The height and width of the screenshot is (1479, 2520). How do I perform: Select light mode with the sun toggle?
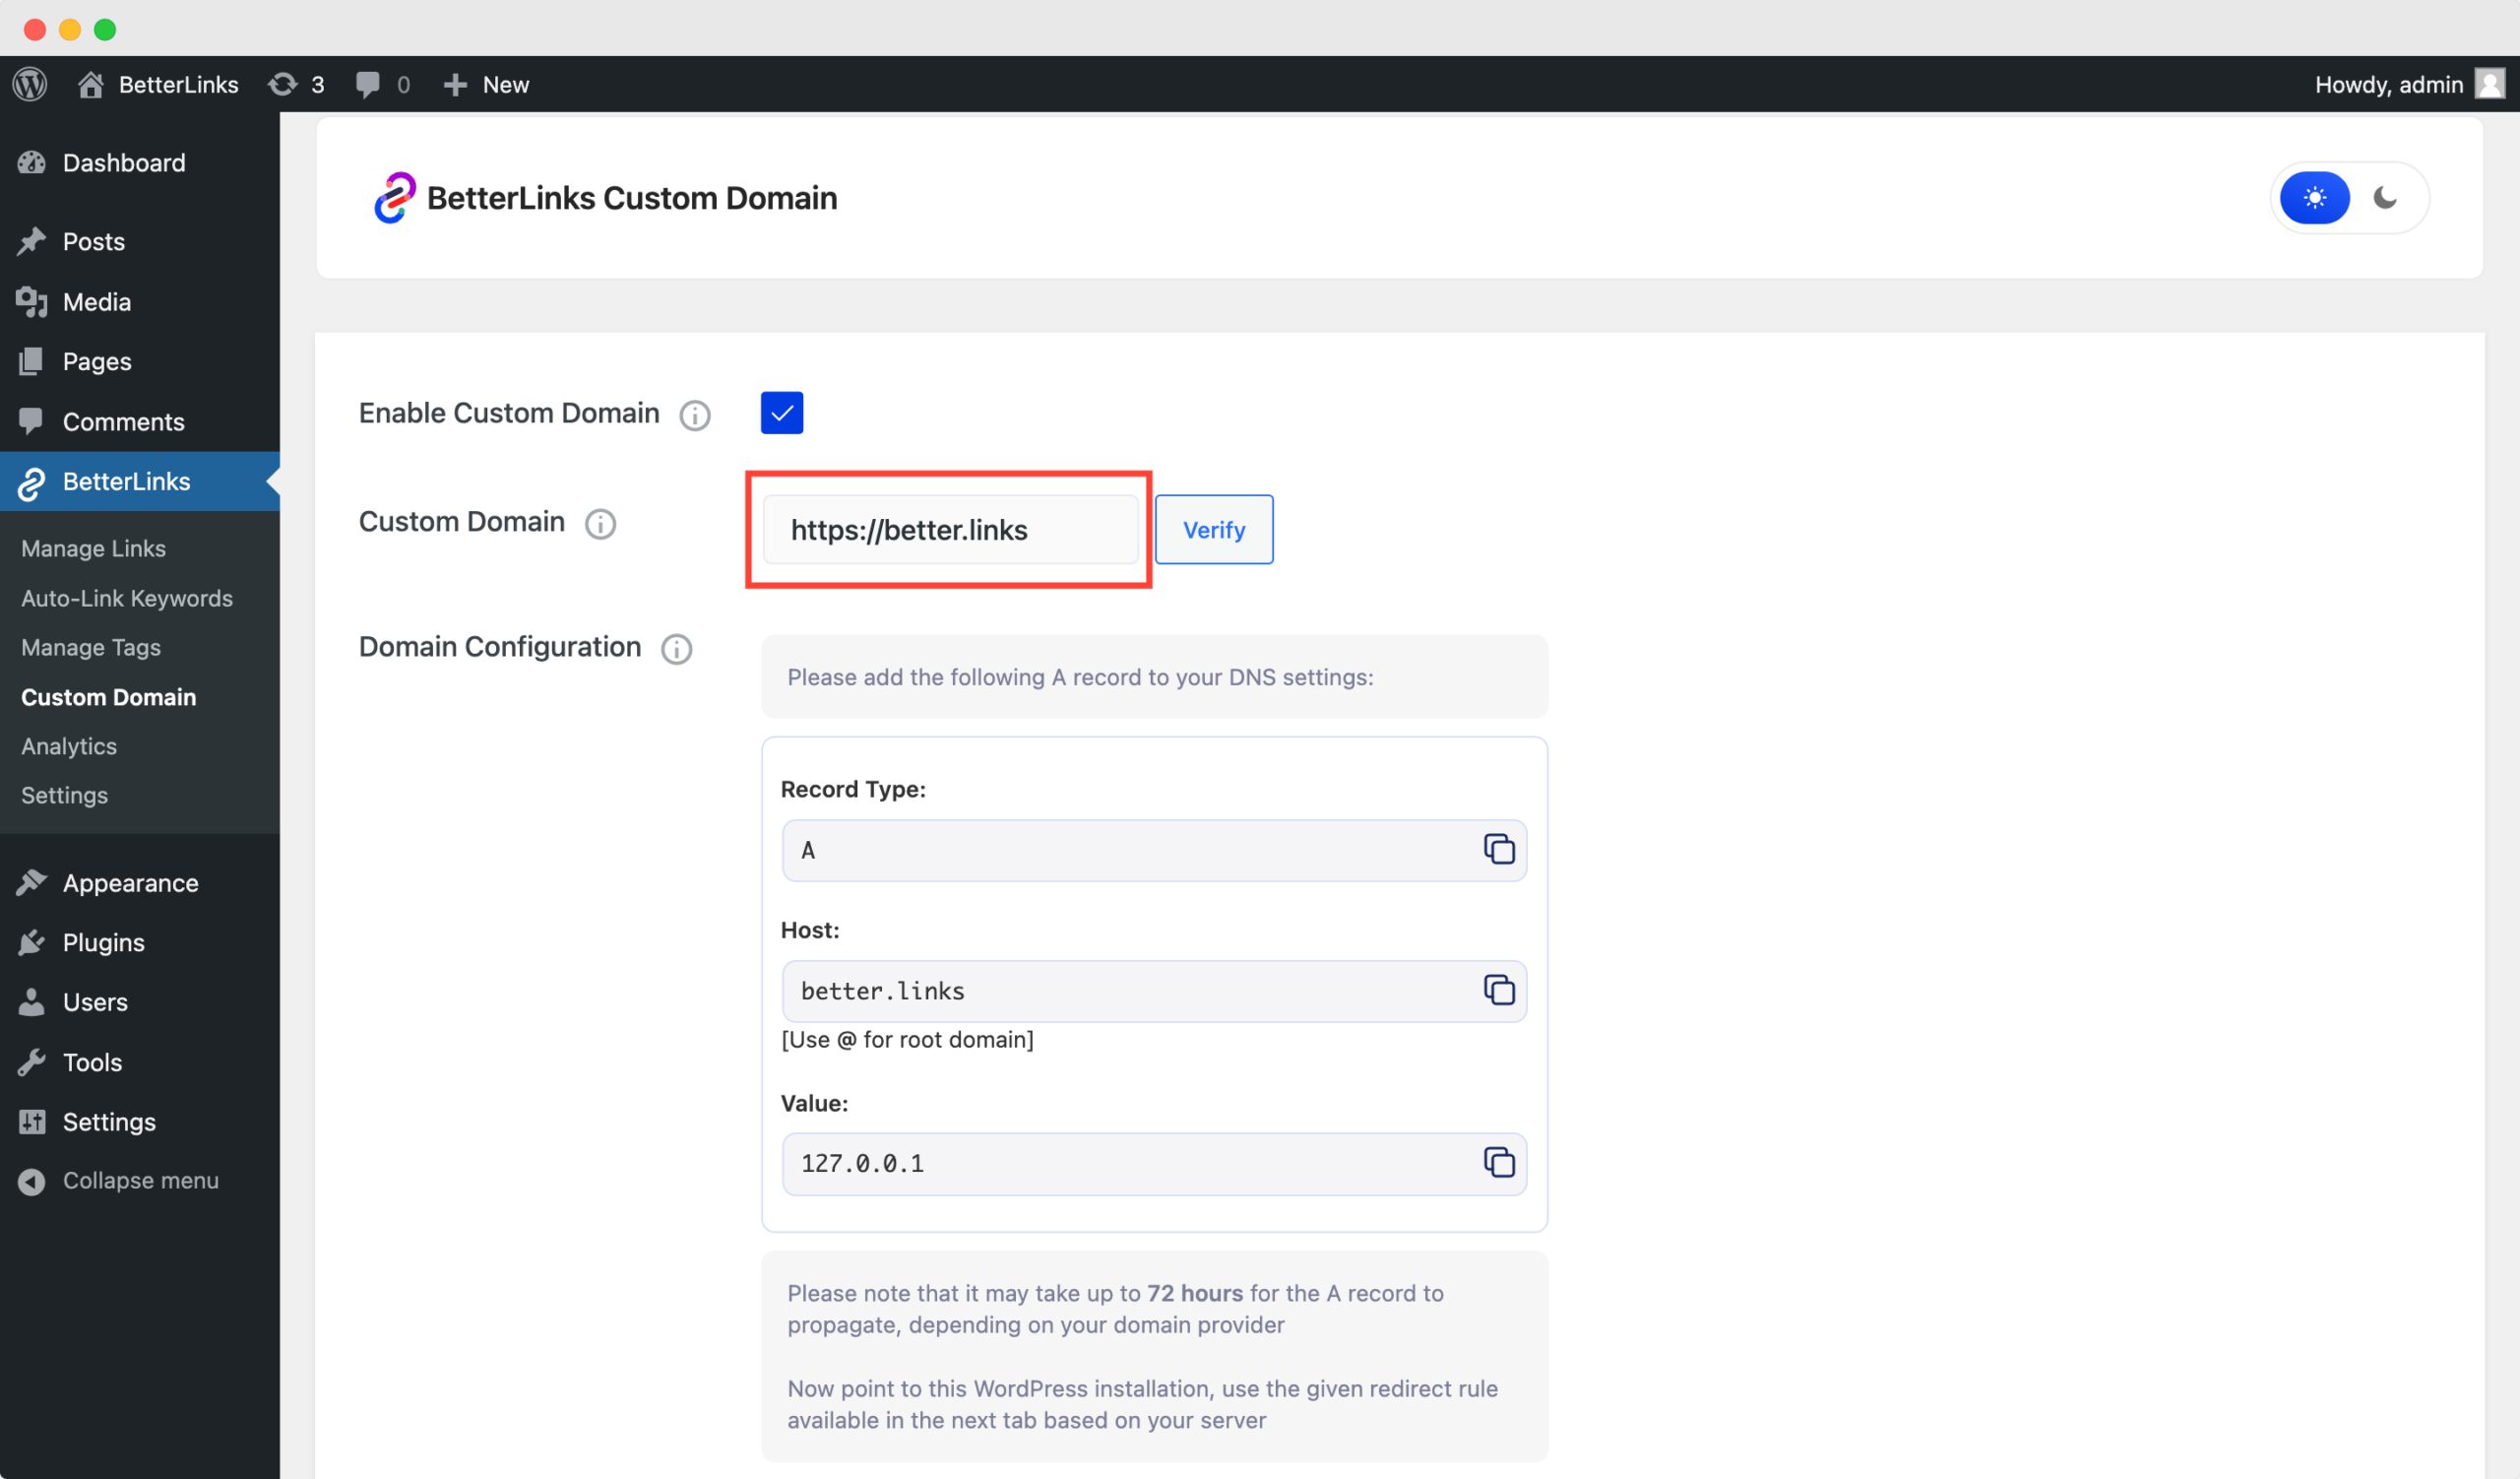(2316, 197)
